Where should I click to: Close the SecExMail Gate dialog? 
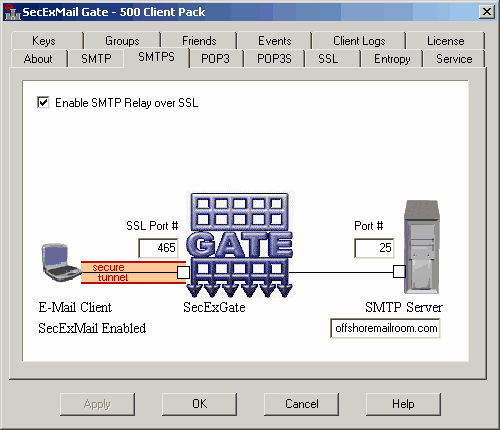pyautogui.click(x=487, y=12)
